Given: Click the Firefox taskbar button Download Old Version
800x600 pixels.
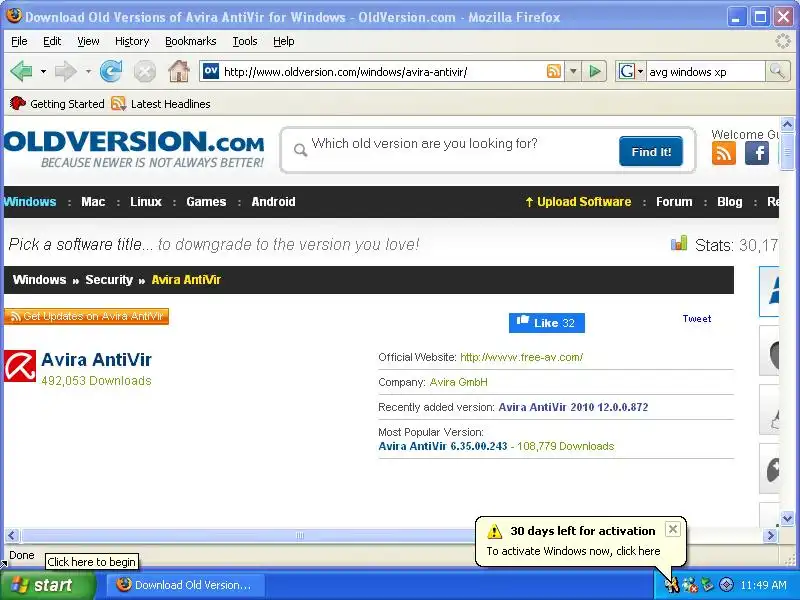Looking at the screenshot, I should [185, 585].
